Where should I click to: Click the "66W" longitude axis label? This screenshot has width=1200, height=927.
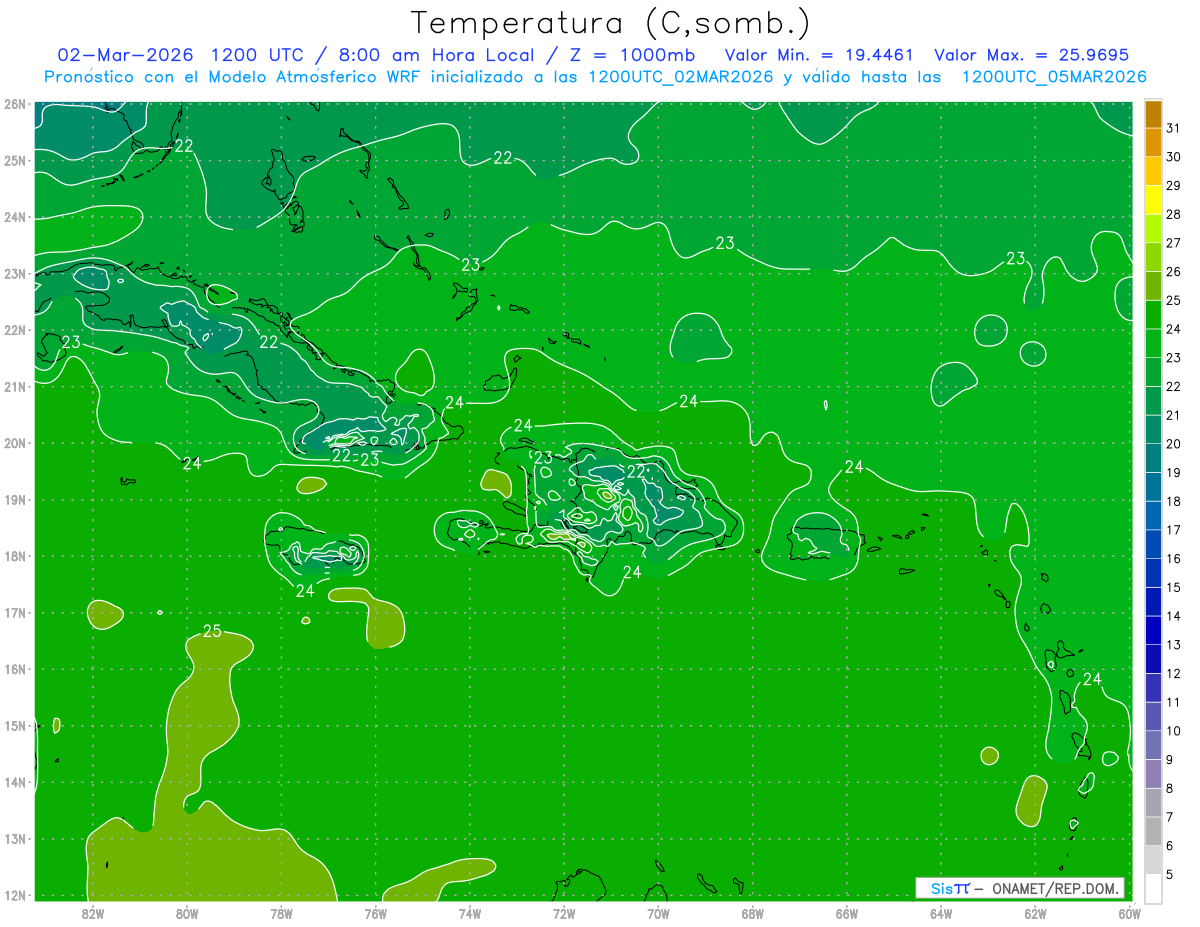coord(847,913)
